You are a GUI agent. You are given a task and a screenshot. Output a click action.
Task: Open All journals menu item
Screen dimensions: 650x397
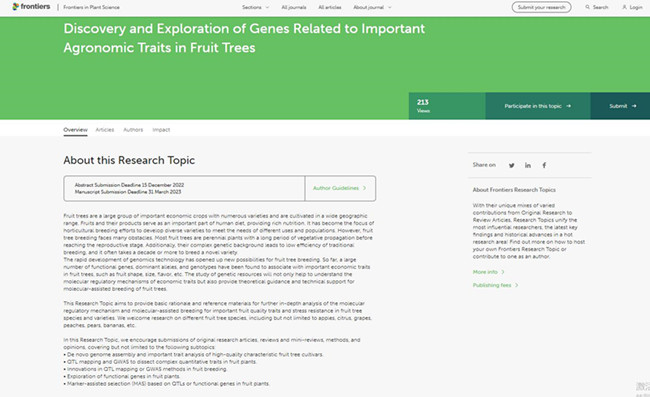click(293, 7)
